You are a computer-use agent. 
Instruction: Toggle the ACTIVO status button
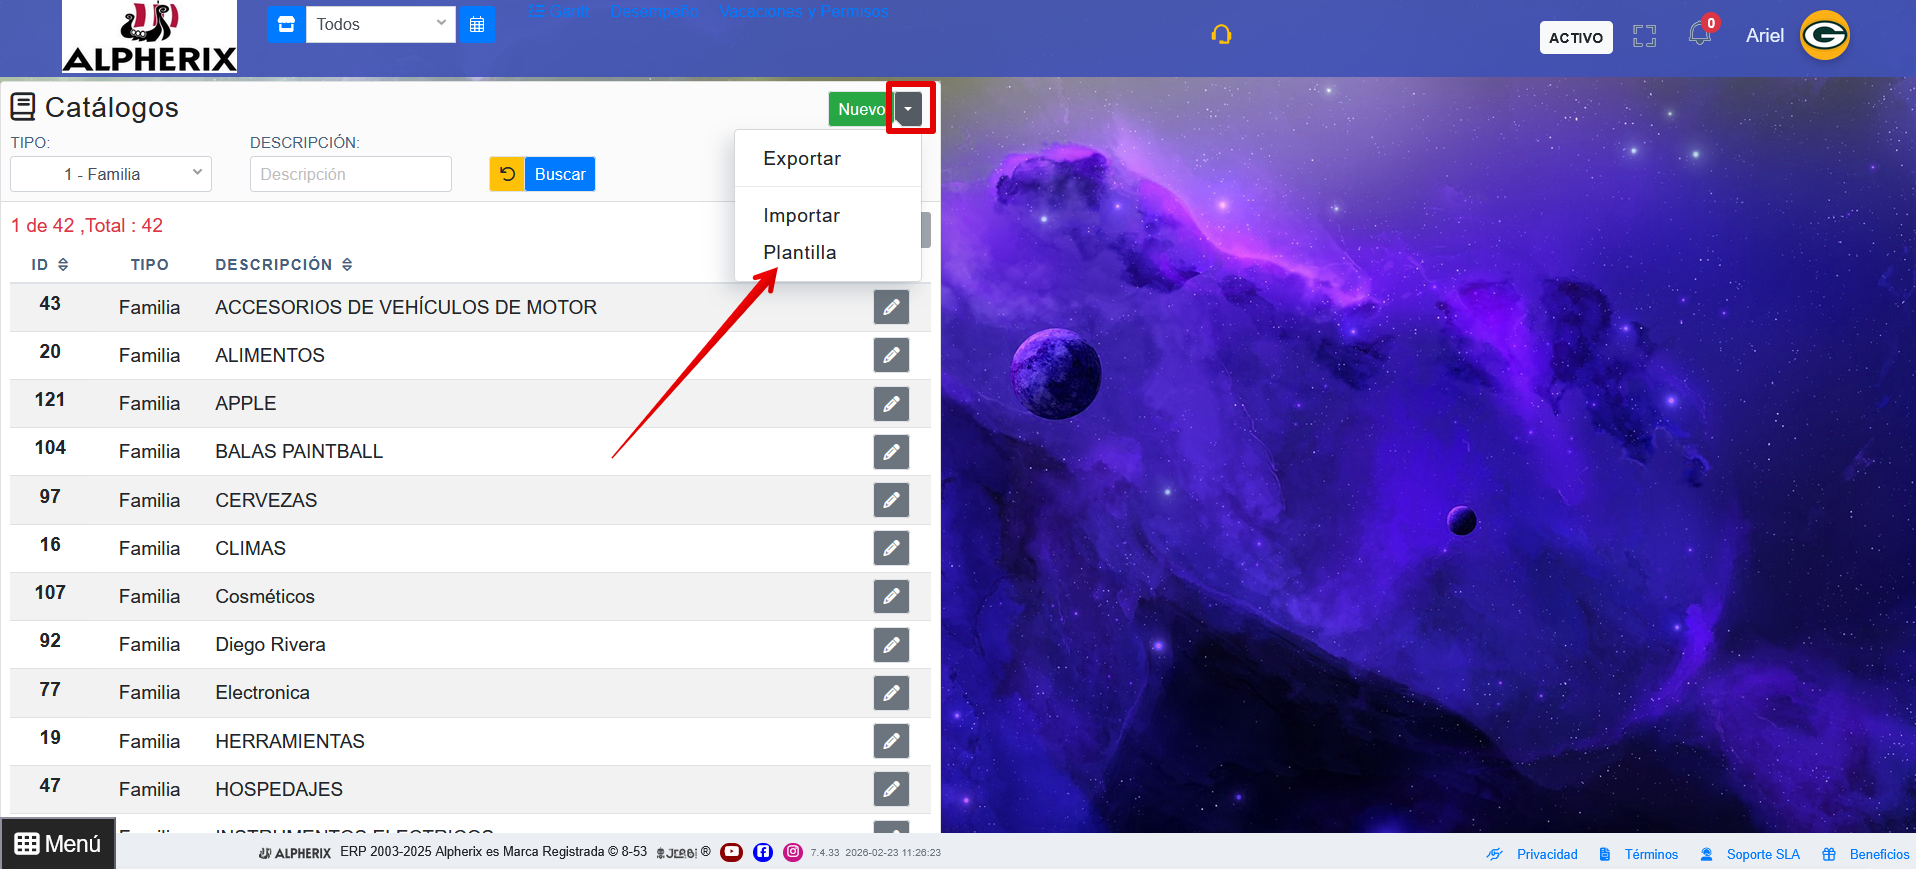[x=1576, y=38]
